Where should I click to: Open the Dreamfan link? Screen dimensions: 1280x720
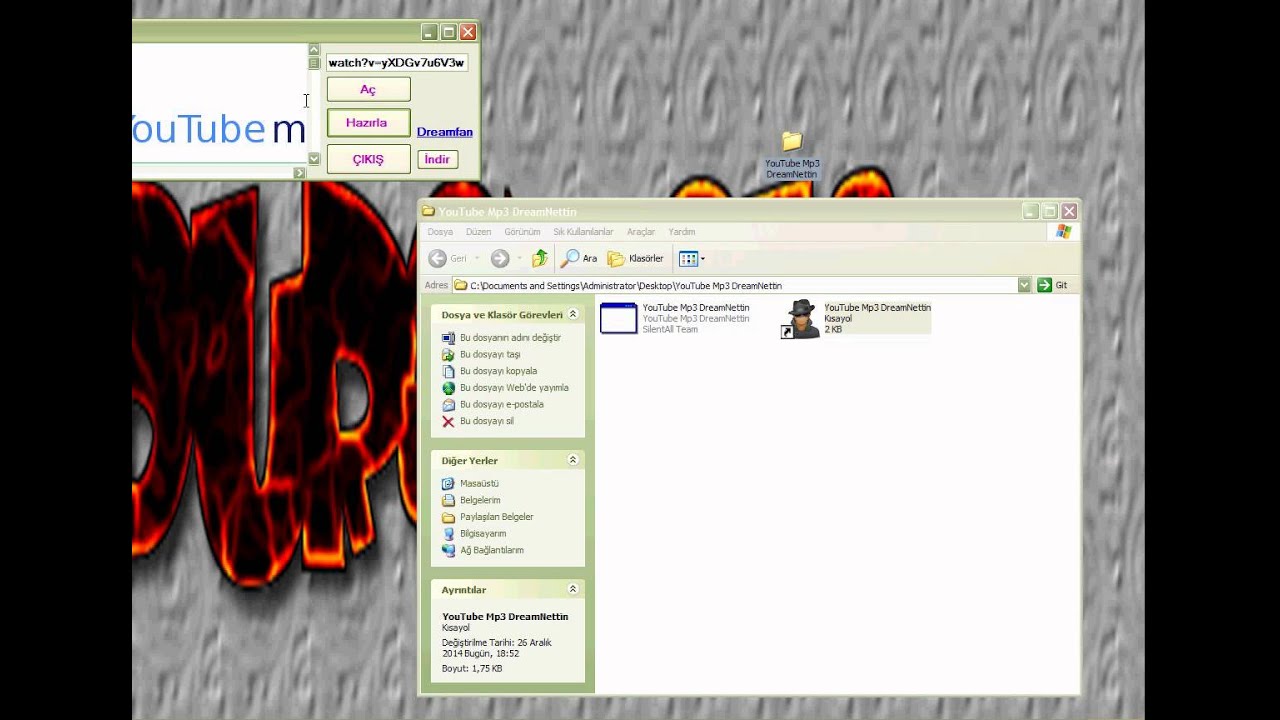coord(445,132)
